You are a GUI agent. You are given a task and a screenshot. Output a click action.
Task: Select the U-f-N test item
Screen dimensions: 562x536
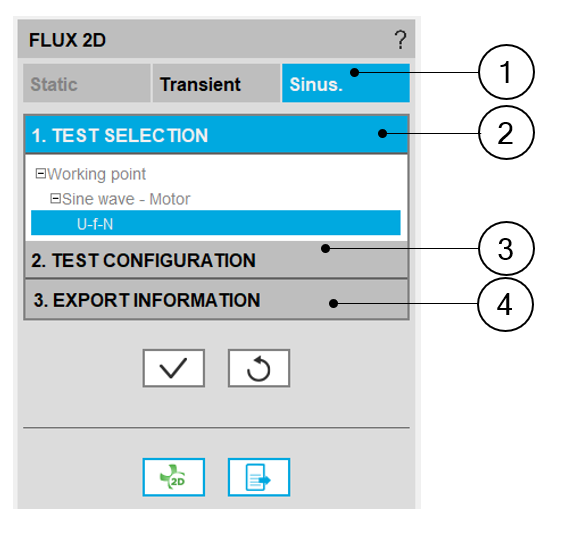[216, 223]
